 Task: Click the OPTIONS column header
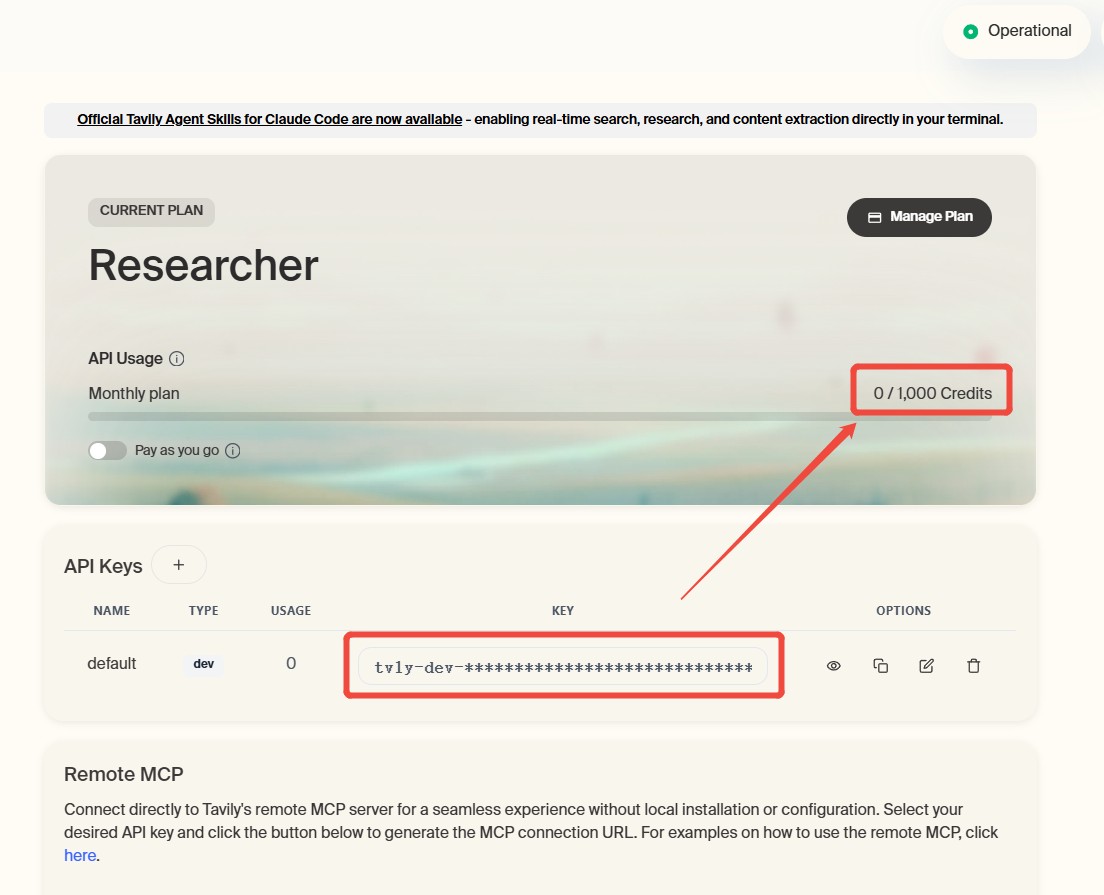(903, 611)
